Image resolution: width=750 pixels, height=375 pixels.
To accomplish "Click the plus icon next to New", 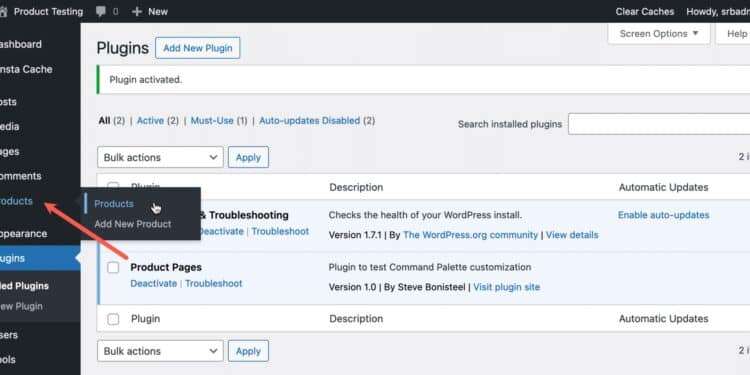I will click(137, 11).
